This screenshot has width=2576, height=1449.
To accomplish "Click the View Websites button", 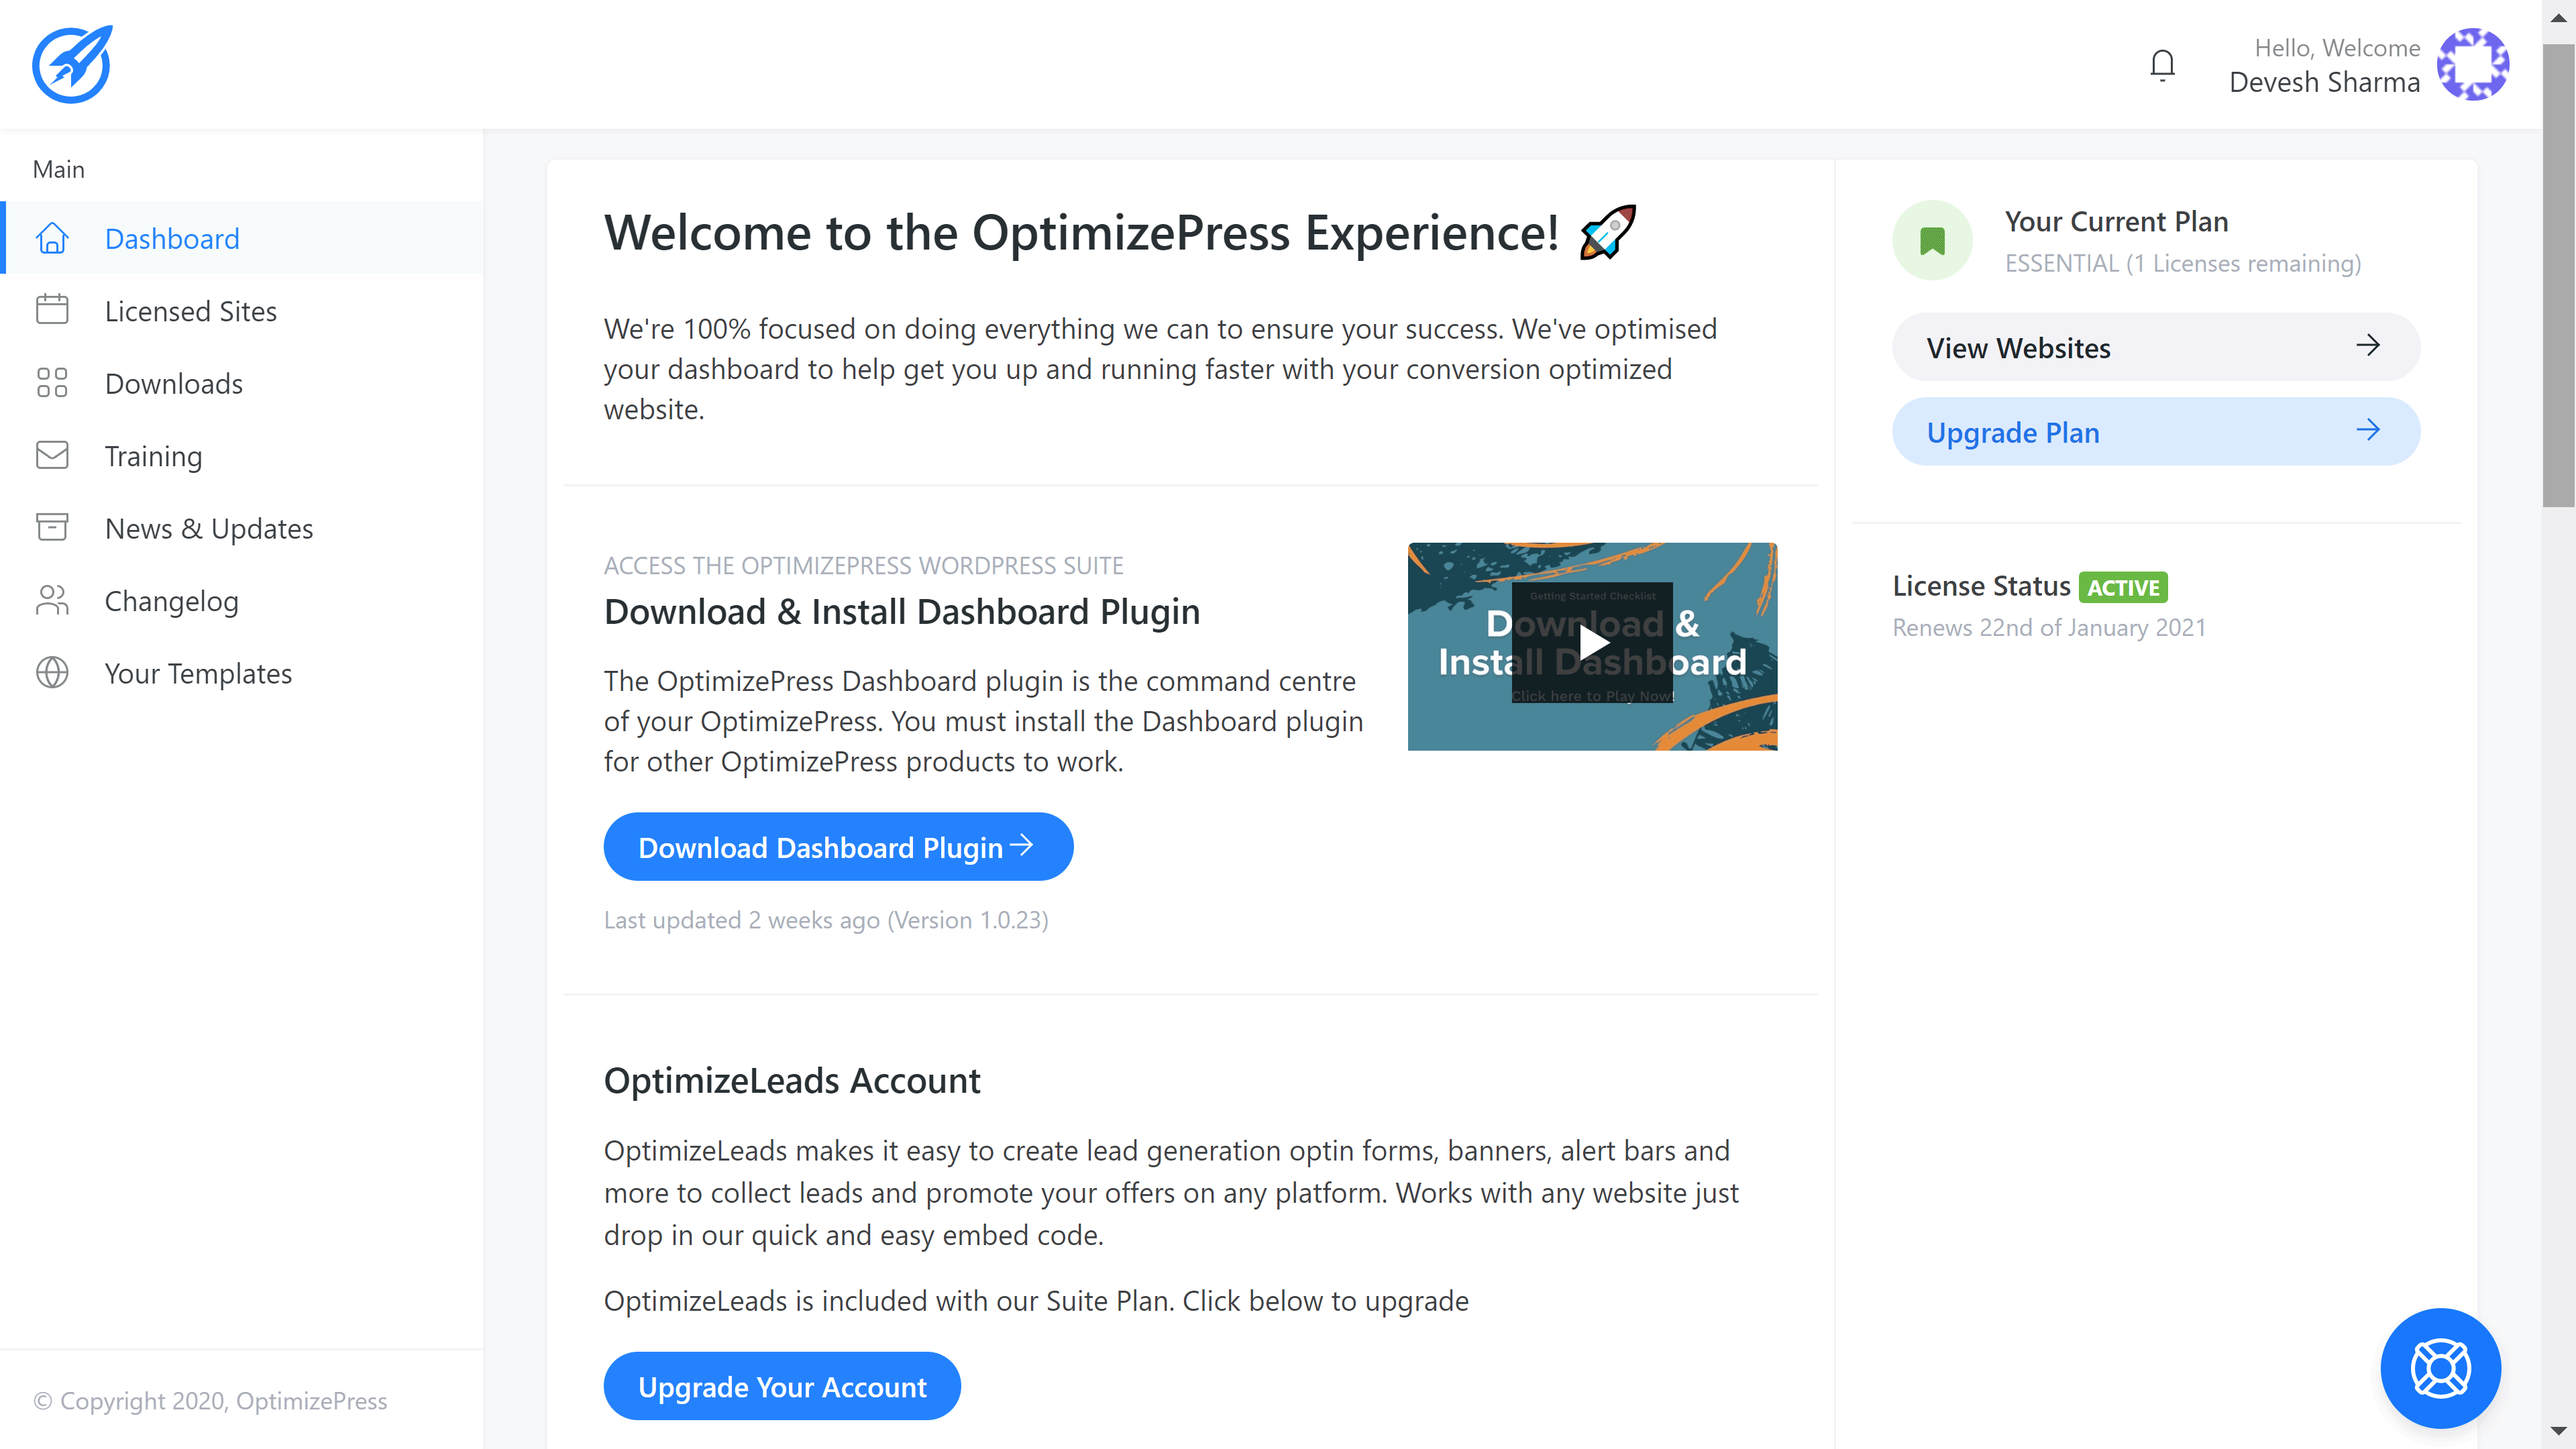I will (2156, 347).
